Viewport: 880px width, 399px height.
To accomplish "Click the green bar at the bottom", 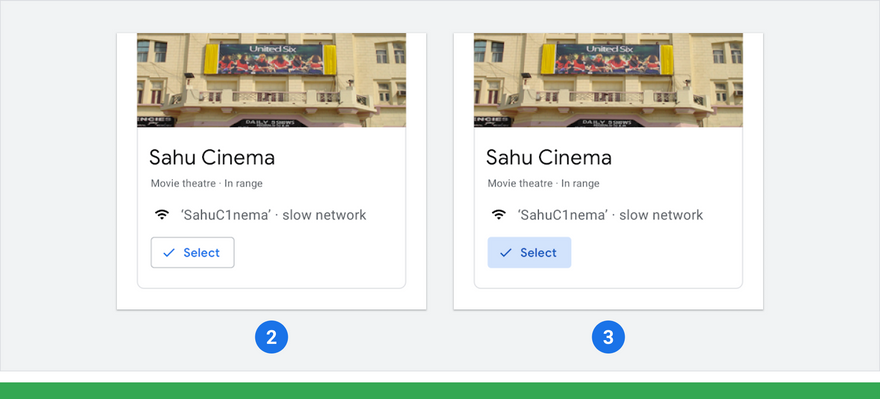I will click(440, 391).
